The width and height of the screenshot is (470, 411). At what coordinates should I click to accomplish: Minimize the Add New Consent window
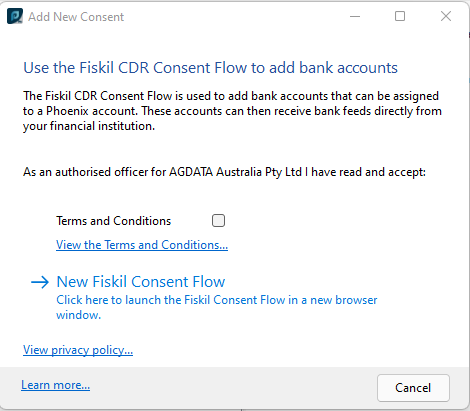click(x=355, y=16)
